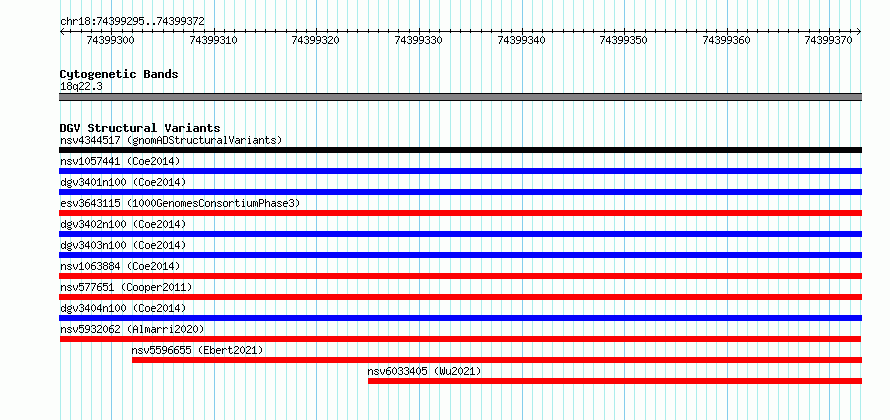Viewport: 890px width, 420px height.
Task: Click dgv3404n100 (Coe2014) label
Action: tap(123, 308)
